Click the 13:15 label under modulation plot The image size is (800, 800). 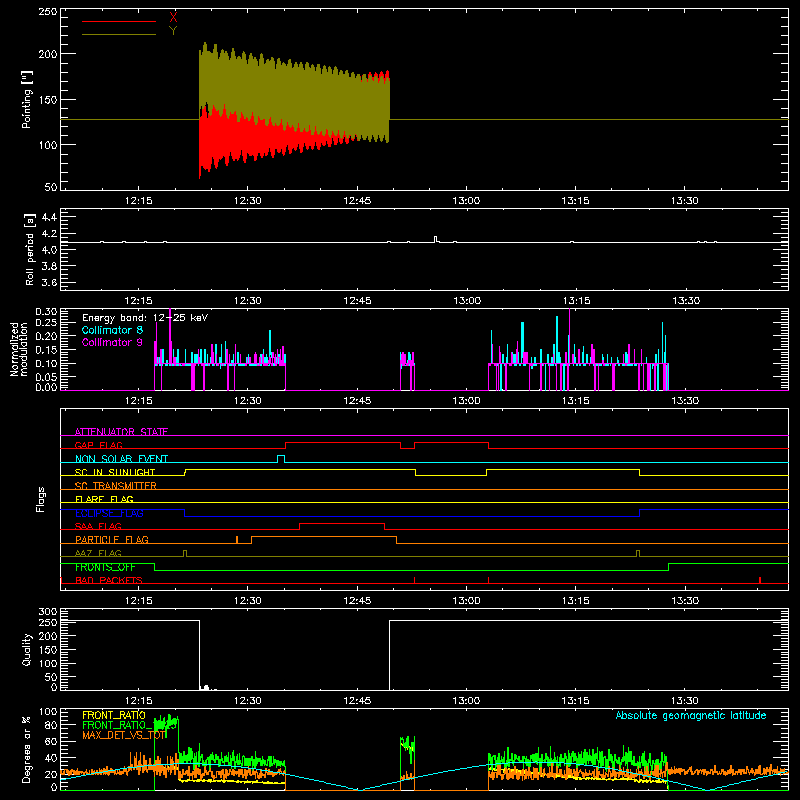point(576,401)
